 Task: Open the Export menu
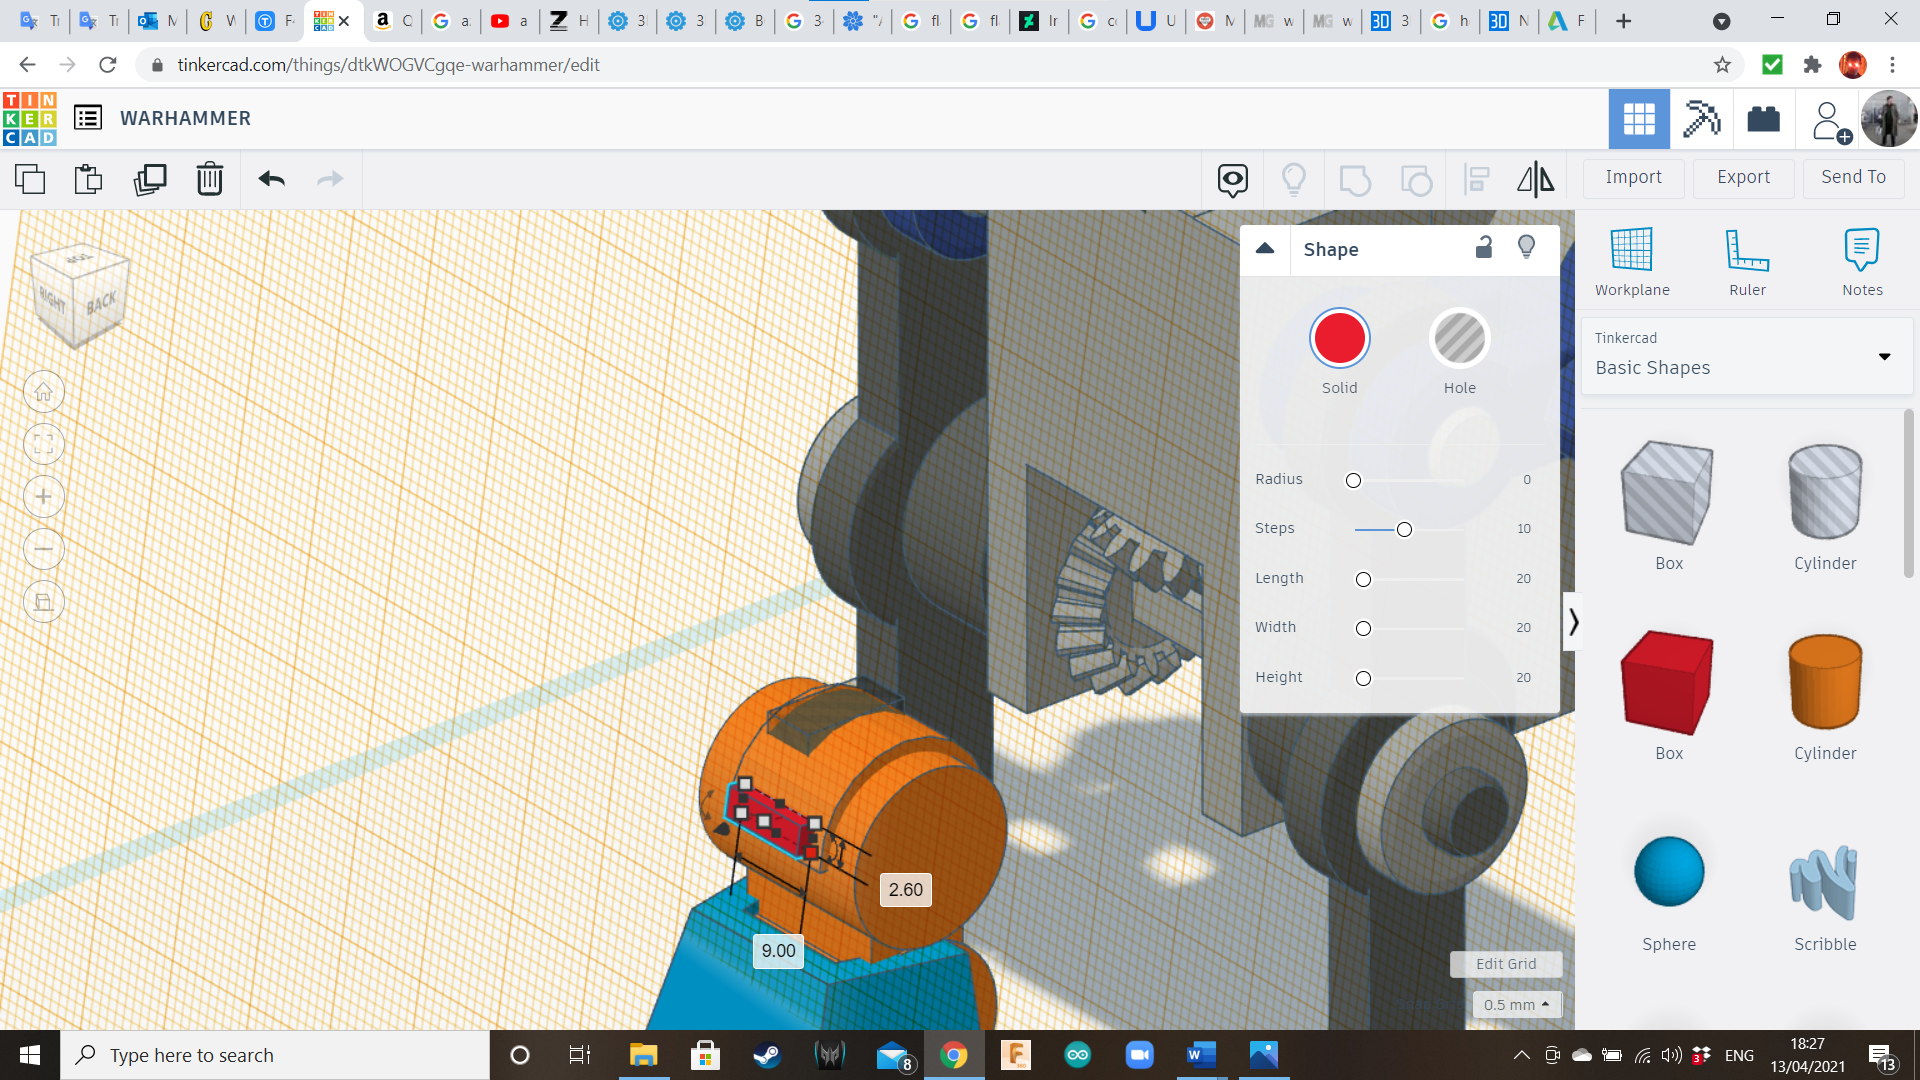tap(1743, 177)
